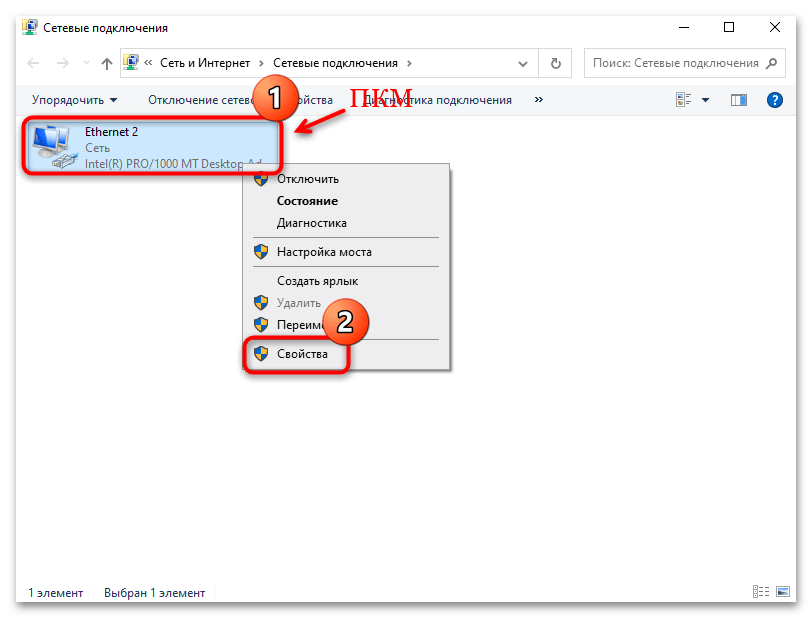
Task: Click shield icon beside 'Свойства'
Action: coord(261,354)
